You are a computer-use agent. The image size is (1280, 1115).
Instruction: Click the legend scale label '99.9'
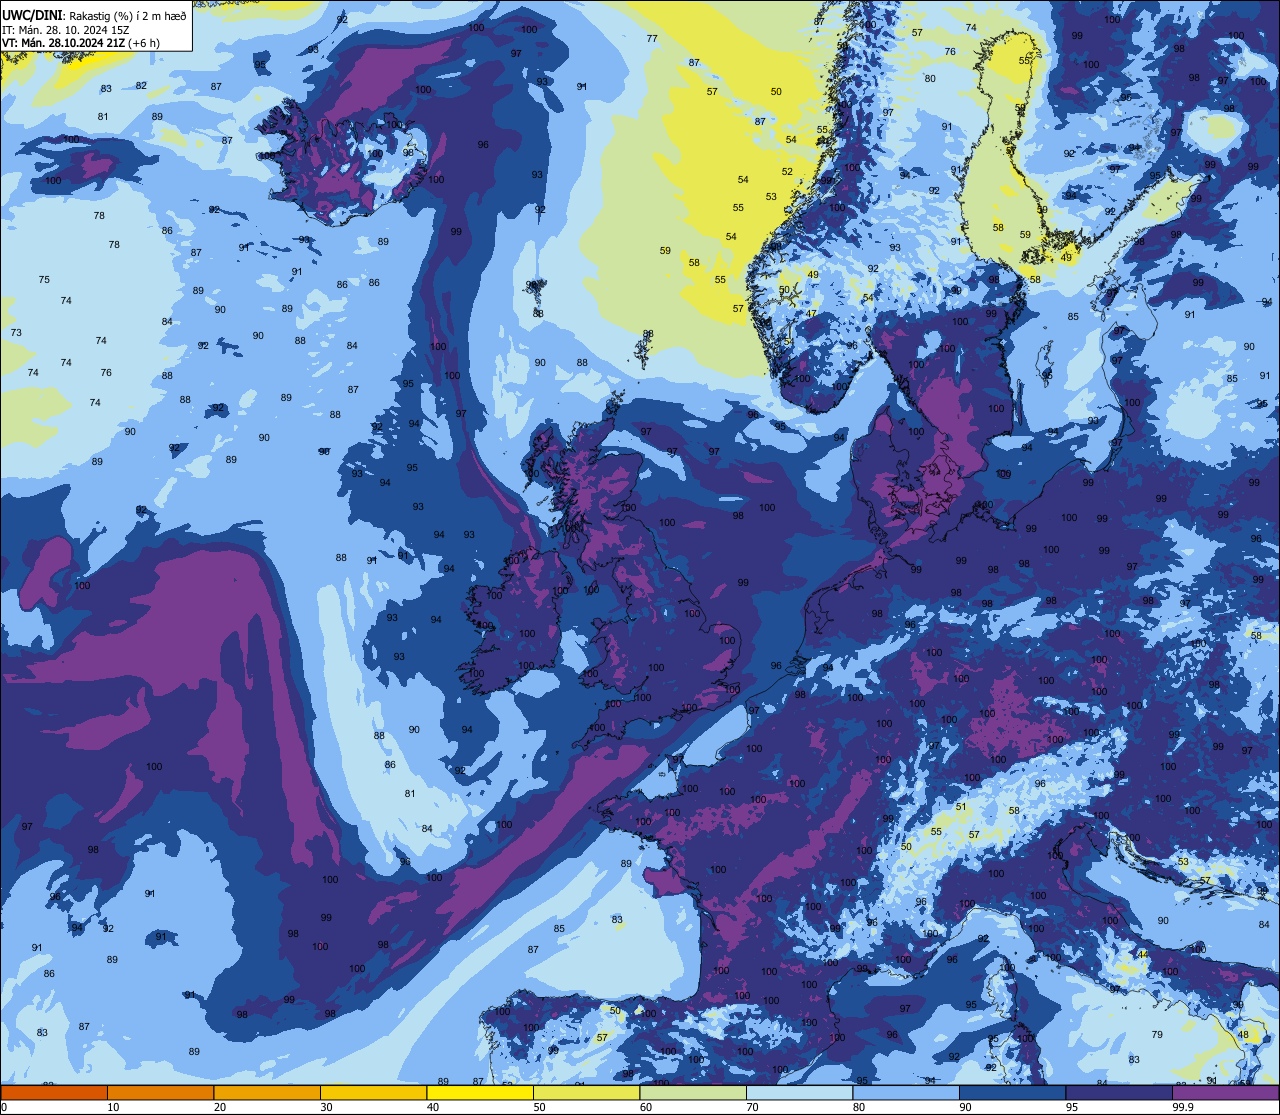[1183, 1107]
